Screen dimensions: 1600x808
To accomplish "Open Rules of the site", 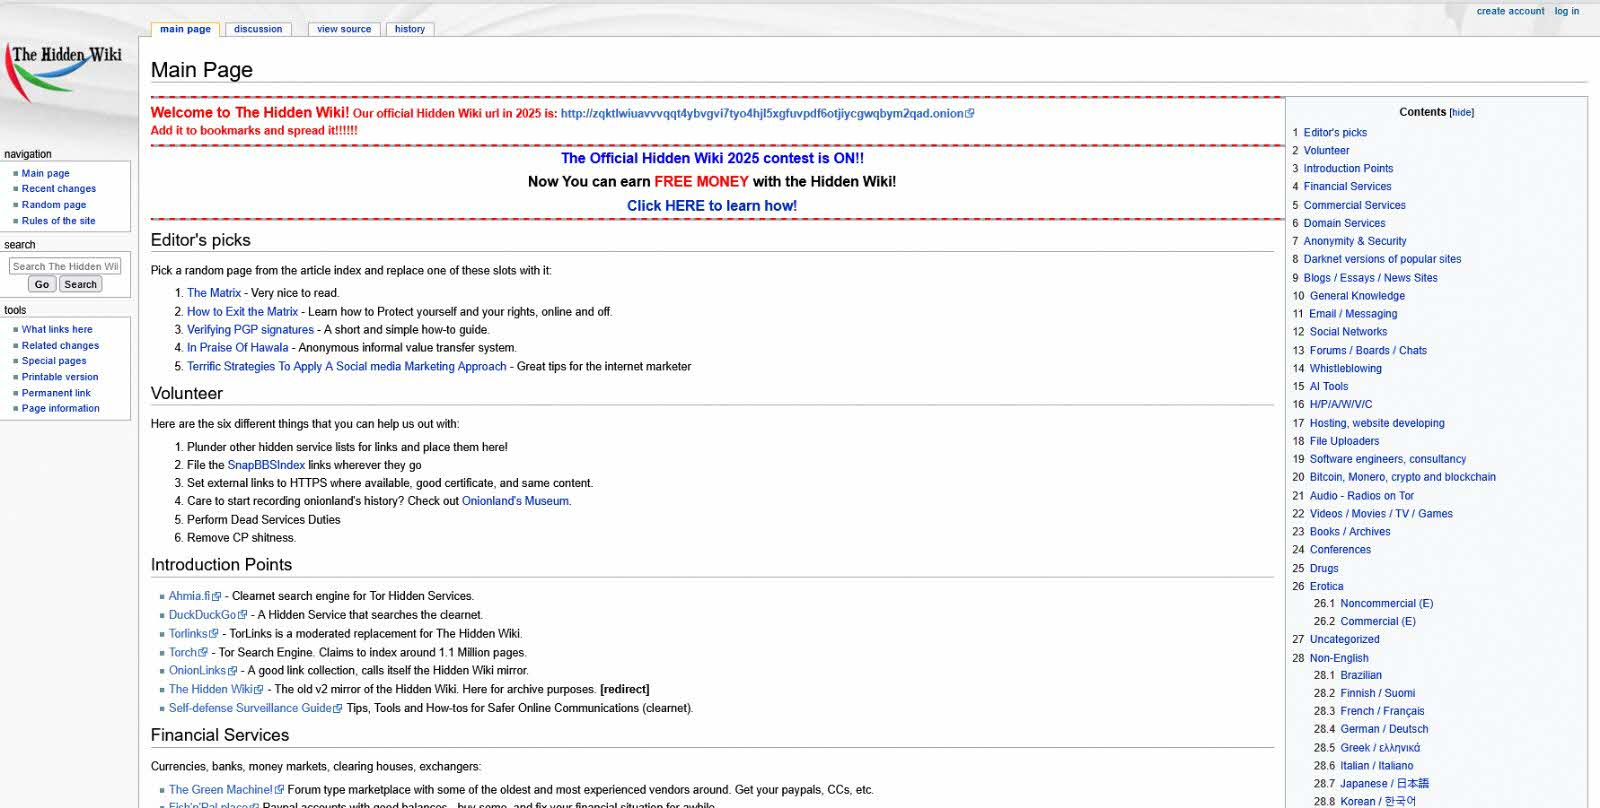I will (x=58, y=221).
